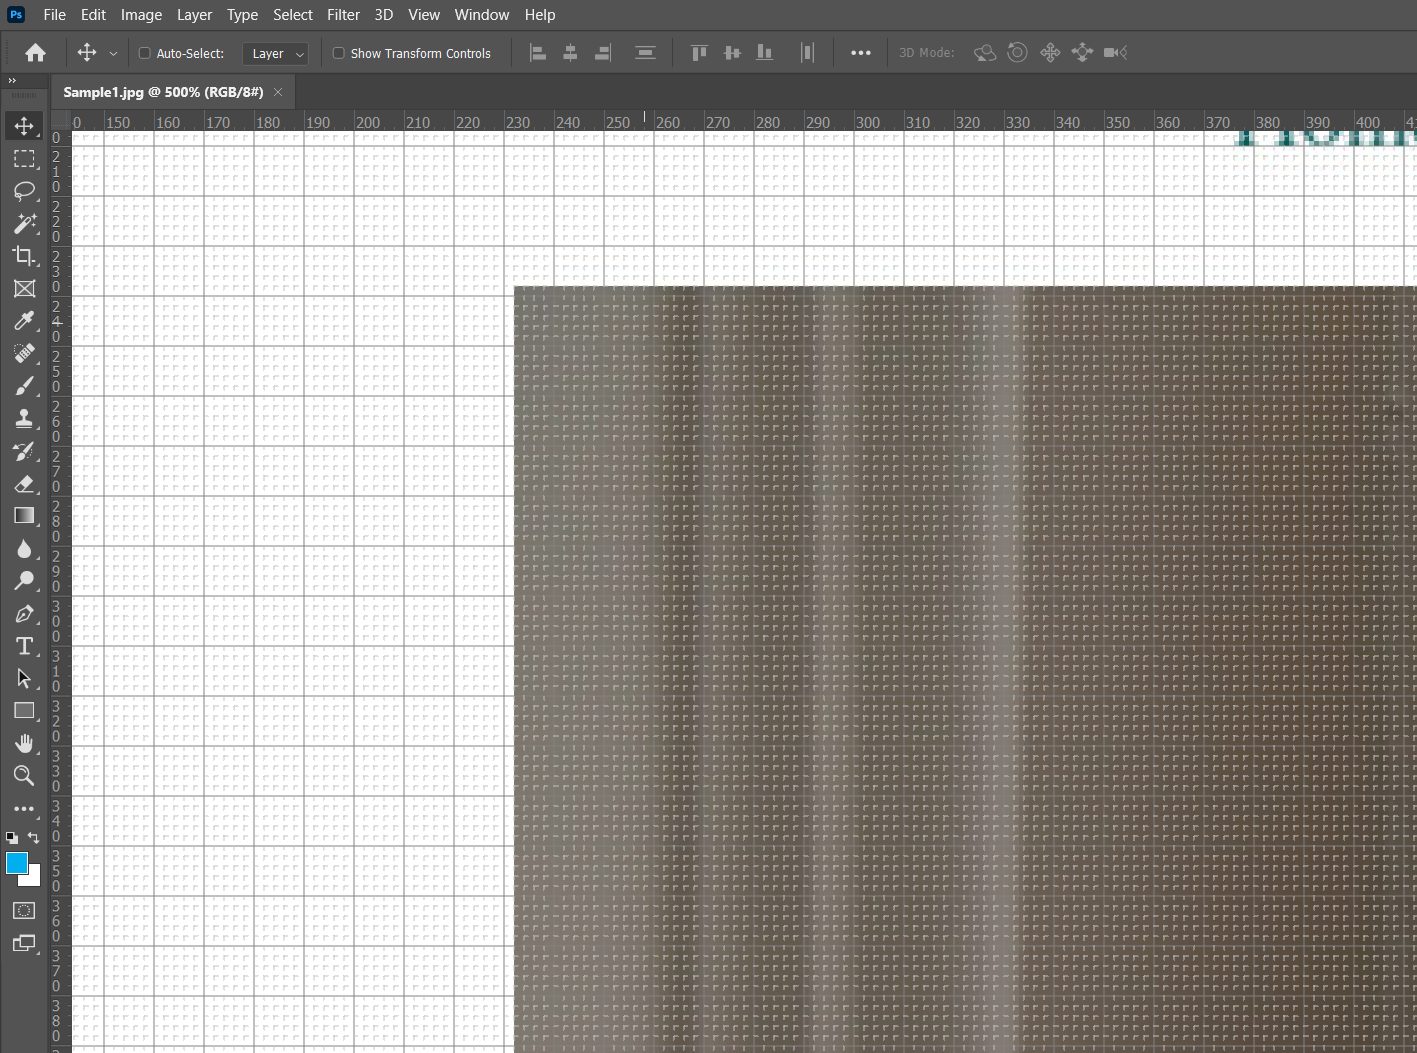
Task: Toggle Quick Mask mode
Action: coord(23,910)
